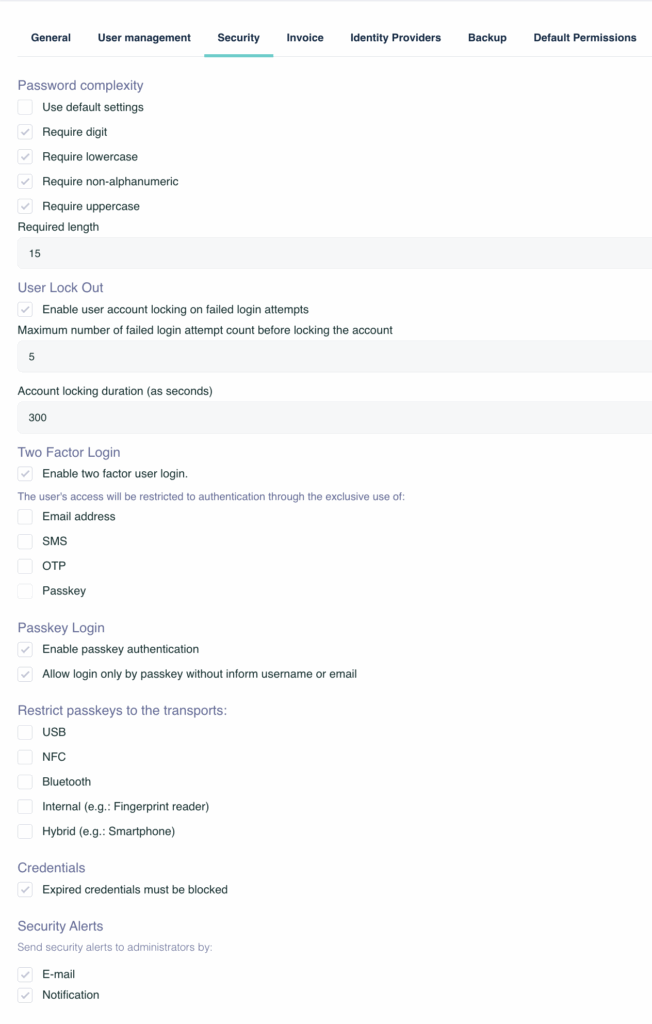Enable Use default settings checkbox

coord(26,107)
